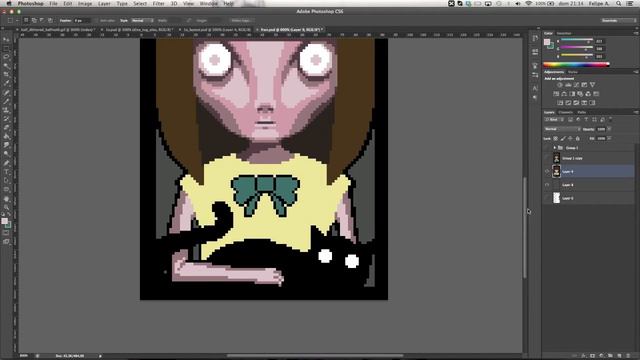640x360 pixels.
Task: Open the Filter menu
Action: 158,4
